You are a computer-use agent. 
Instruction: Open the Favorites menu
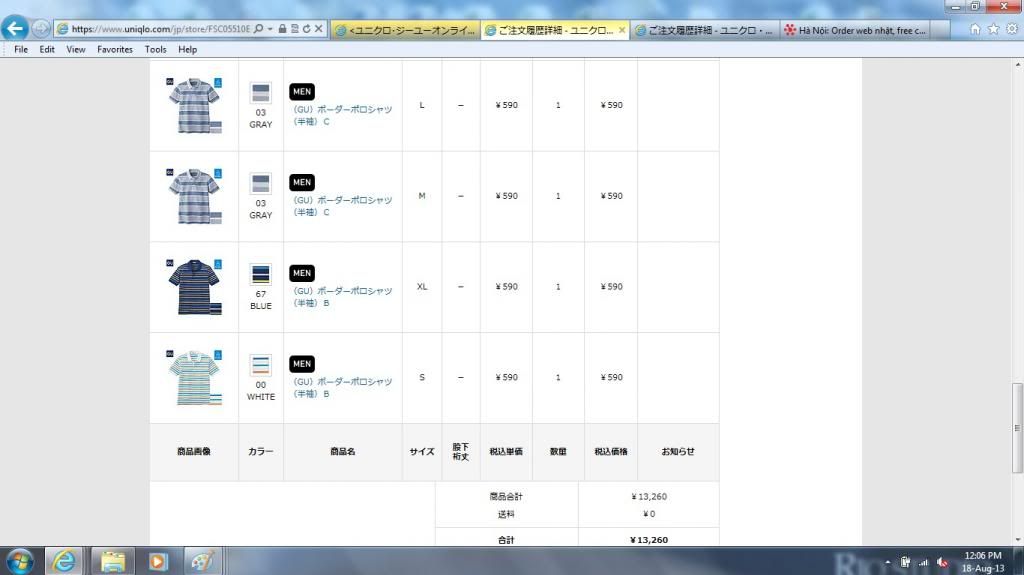(115, 49)
